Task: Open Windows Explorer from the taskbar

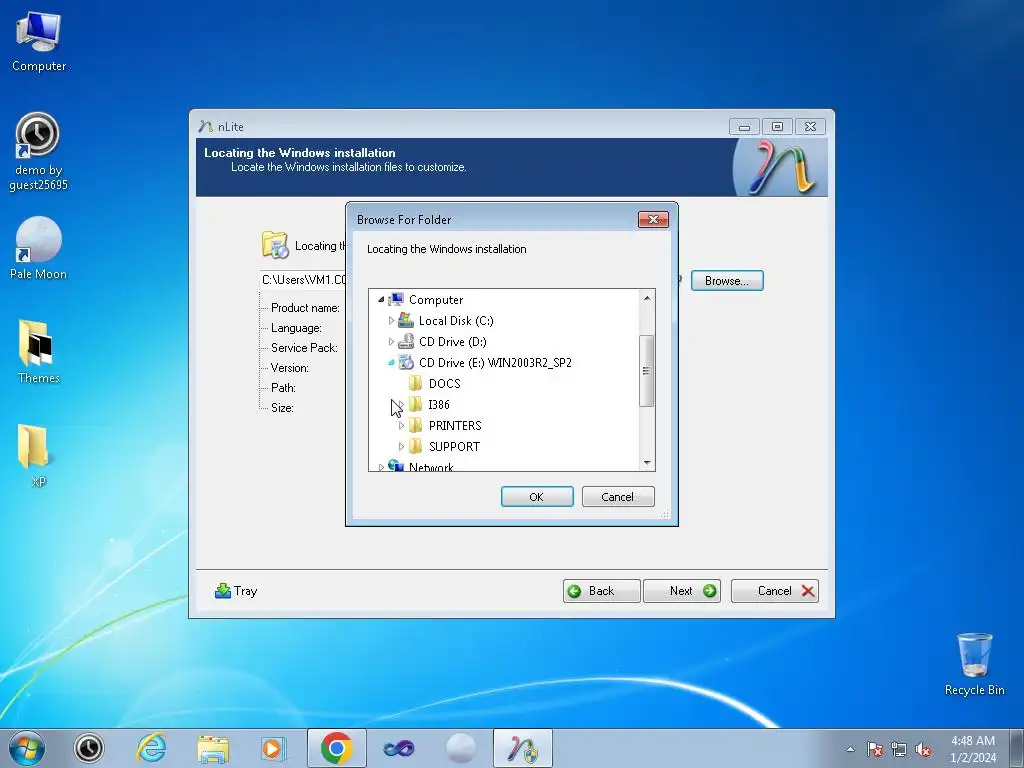Action: [x=213, y=748]
